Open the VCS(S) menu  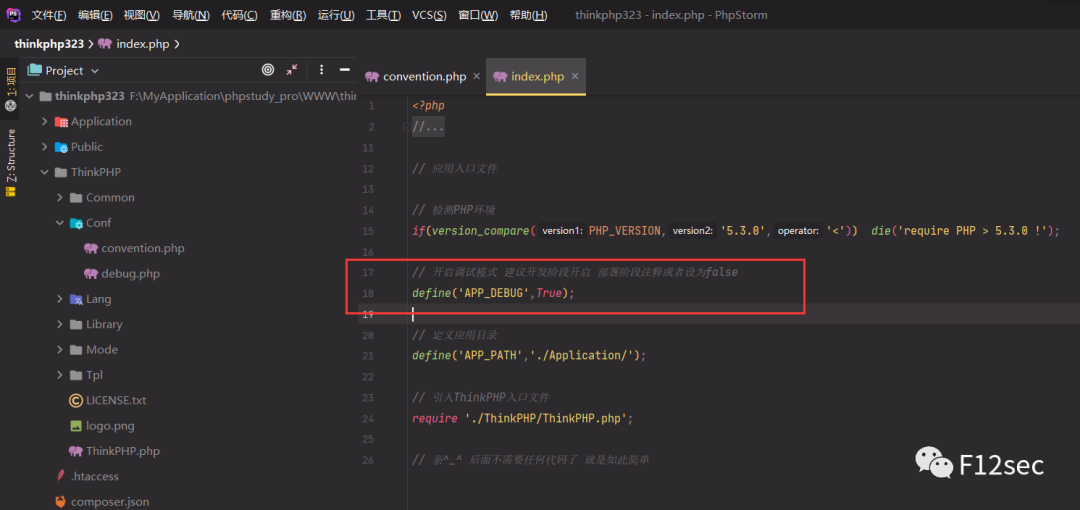(429, 15)
